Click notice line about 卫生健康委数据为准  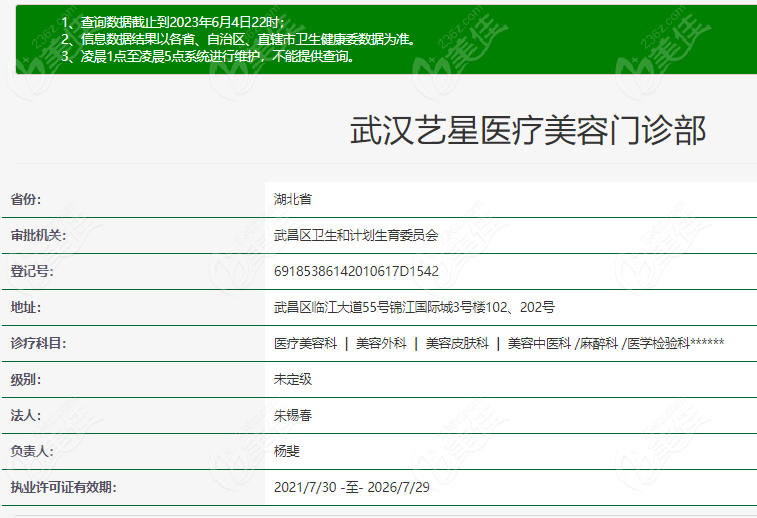coord(238,39)
